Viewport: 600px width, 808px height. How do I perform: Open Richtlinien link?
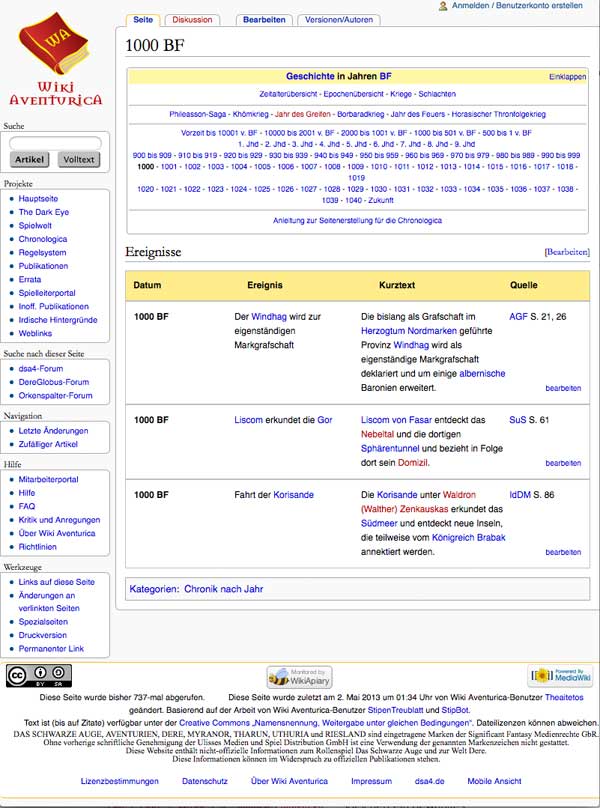pos(38,546)
